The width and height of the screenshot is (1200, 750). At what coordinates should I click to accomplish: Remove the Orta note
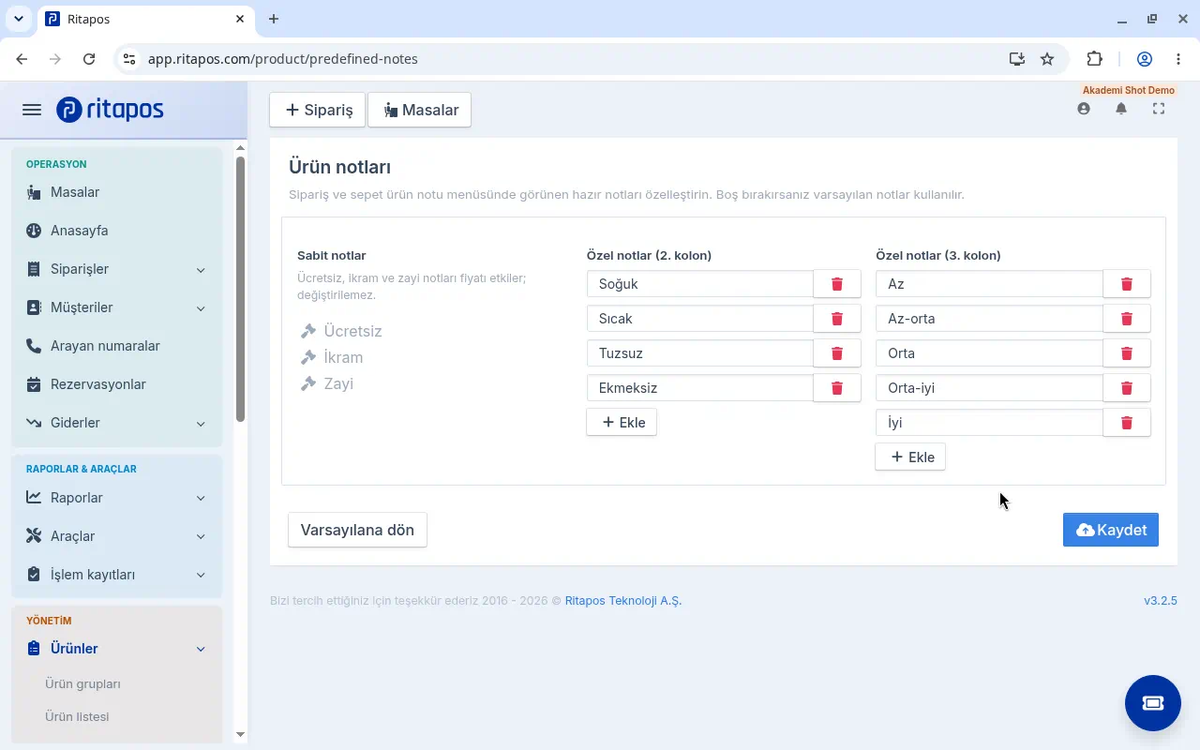(1126, 353)
